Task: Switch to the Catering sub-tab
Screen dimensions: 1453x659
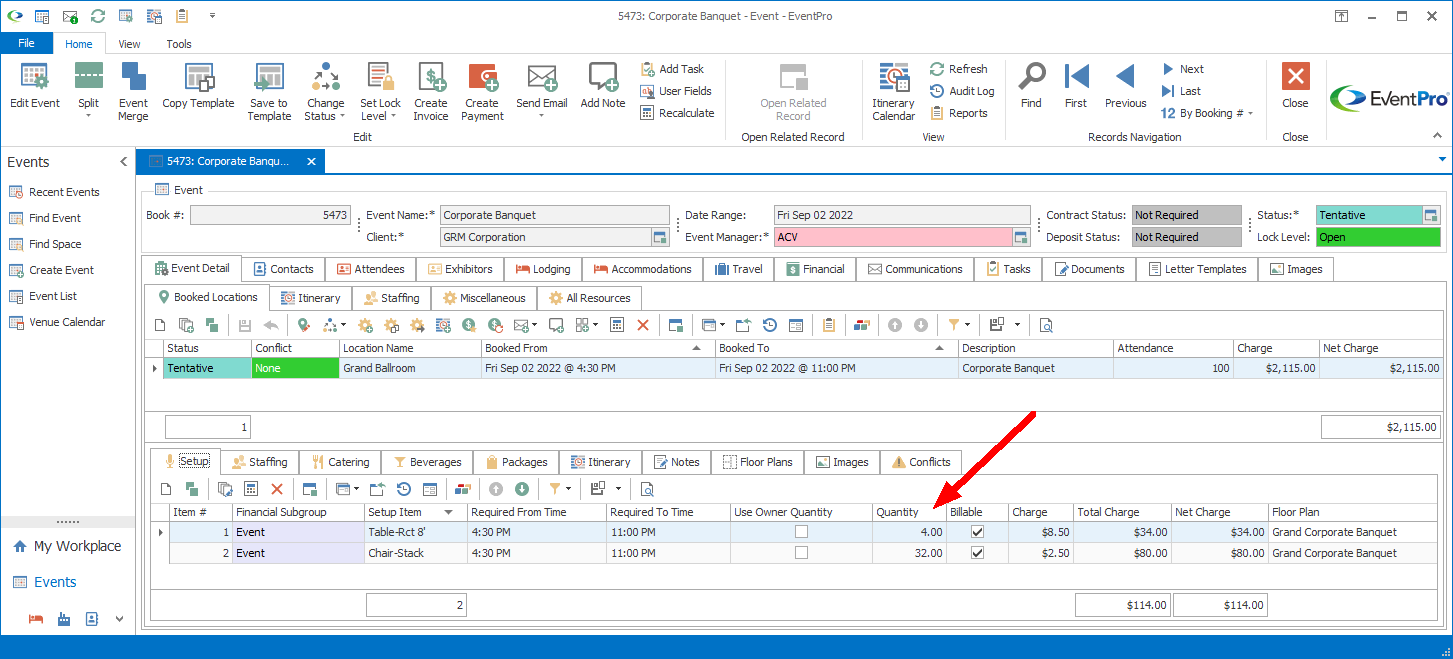Action: (x=341, y=462)
